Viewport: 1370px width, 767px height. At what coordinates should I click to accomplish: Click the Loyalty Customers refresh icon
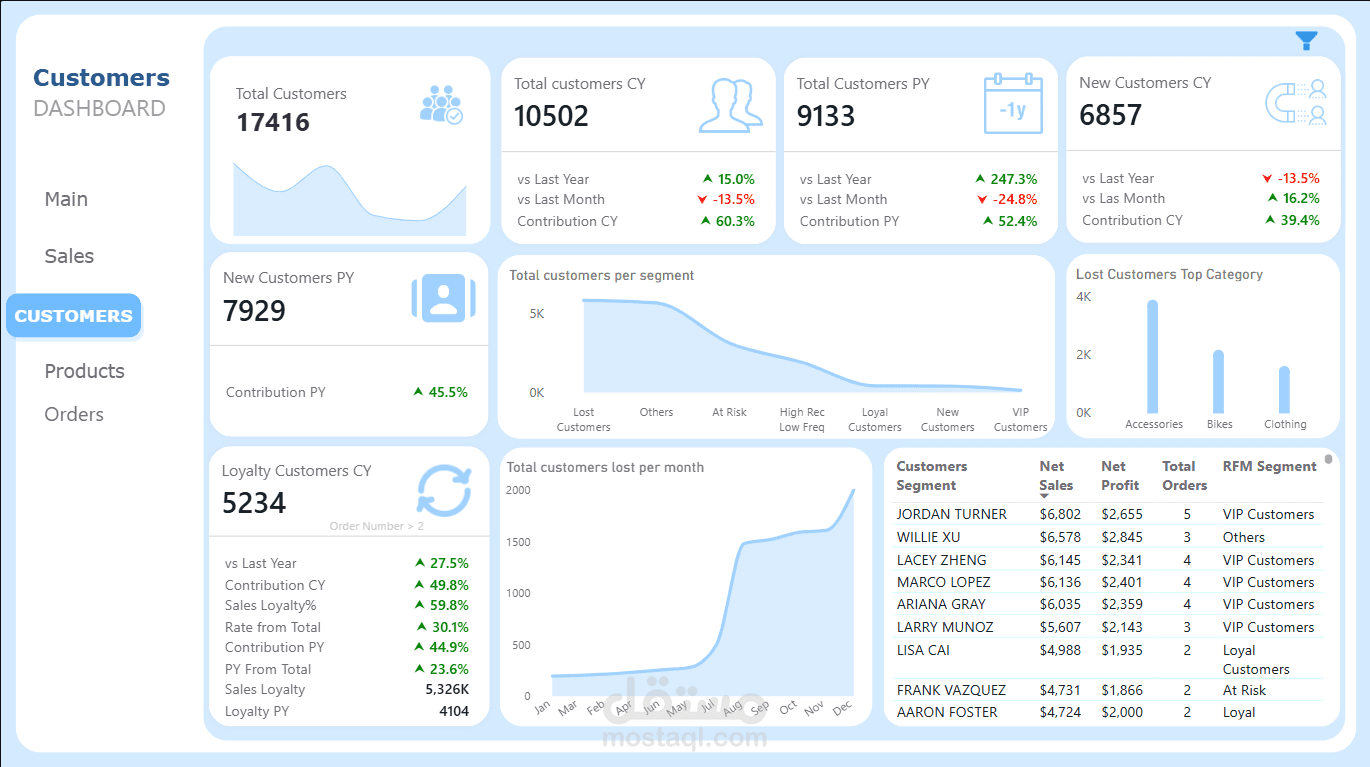443,490
